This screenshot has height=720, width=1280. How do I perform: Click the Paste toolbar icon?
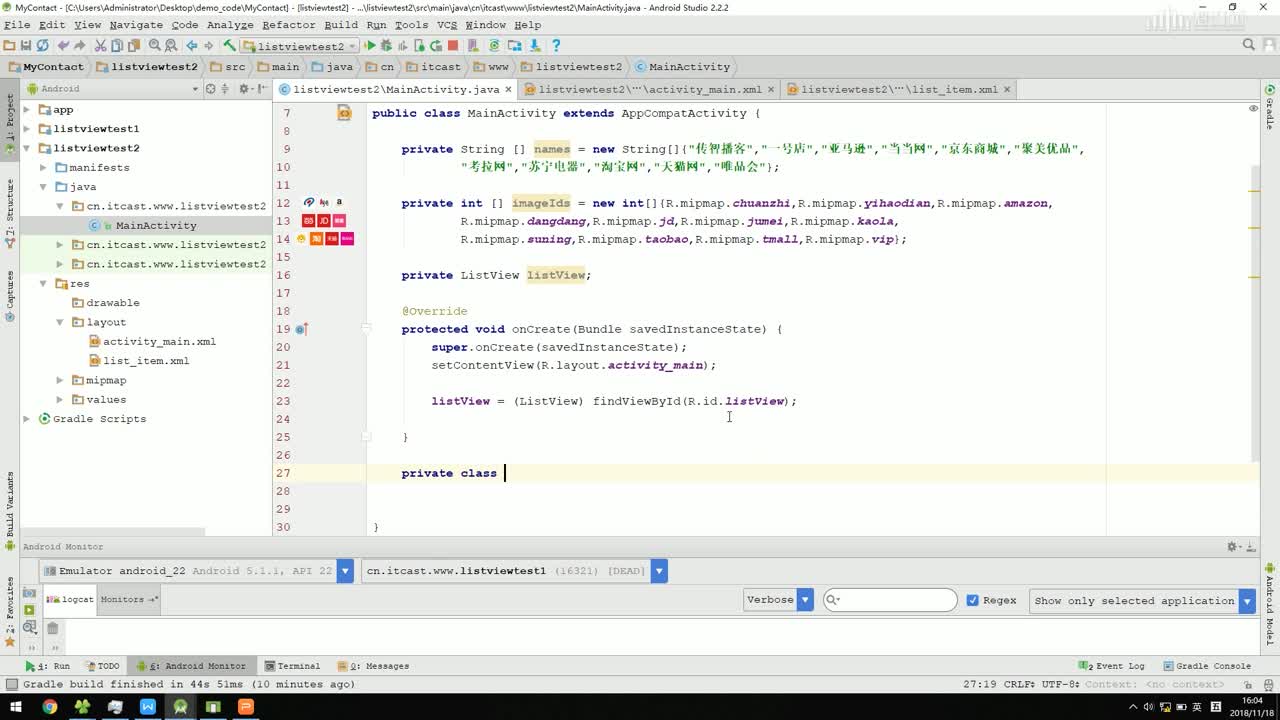pyautogui.click(x=134, y=46)
